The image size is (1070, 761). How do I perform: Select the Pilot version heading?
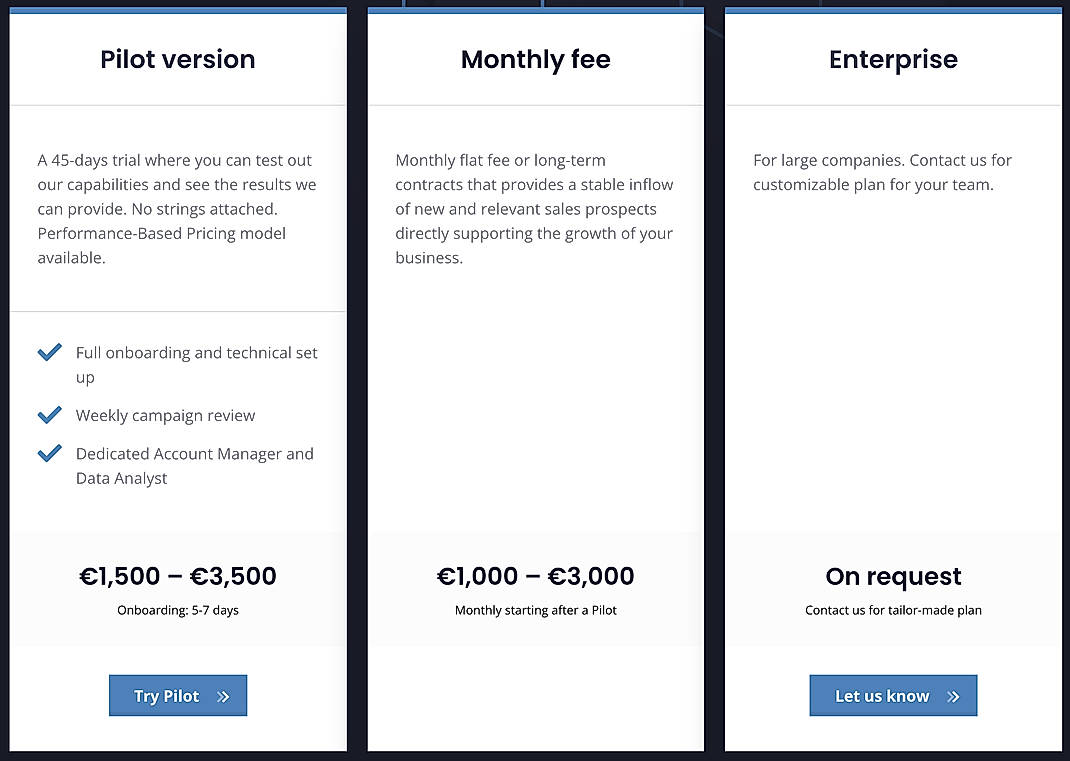pyautogui.click(x=176, y=59)
